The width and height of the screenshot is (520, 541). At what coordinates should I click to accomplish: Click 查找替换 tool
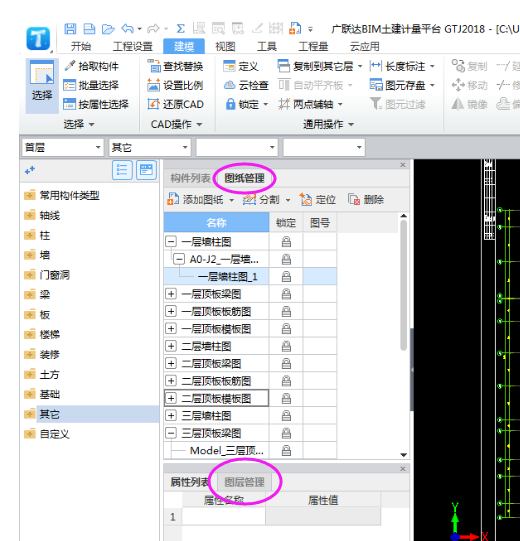point(175,66)
